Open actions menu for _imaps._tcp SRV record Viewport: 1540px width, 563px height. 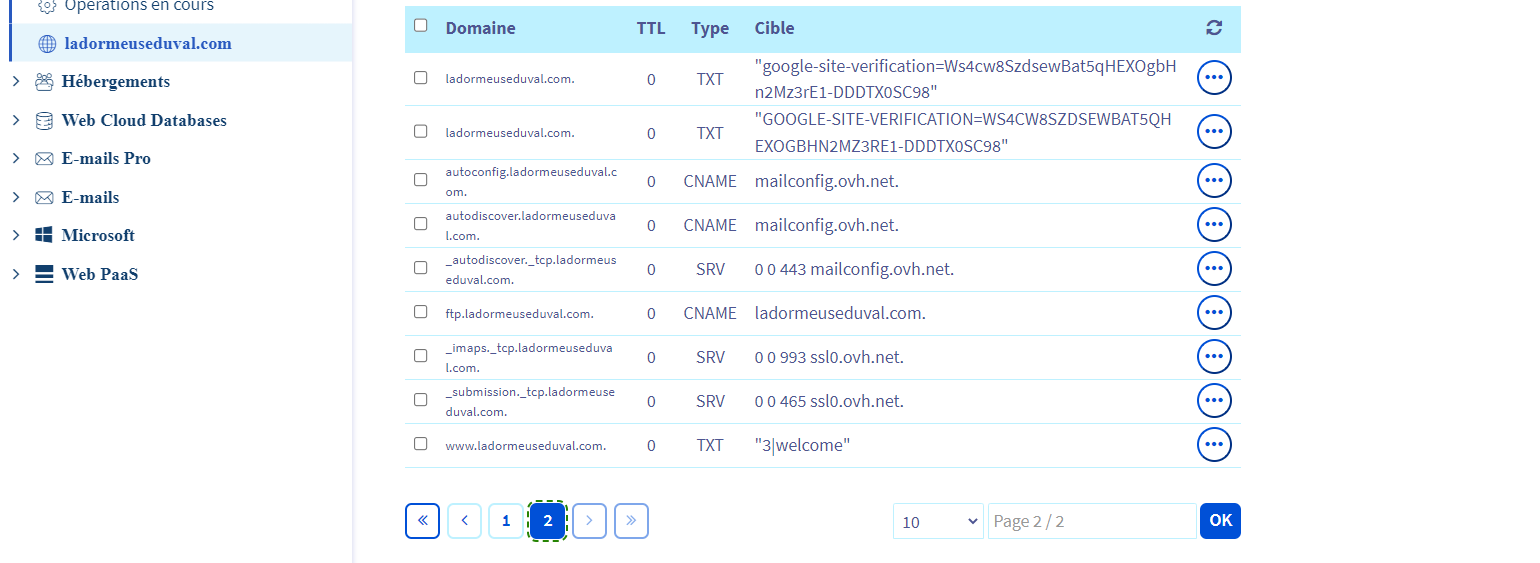pos(1214,357)
